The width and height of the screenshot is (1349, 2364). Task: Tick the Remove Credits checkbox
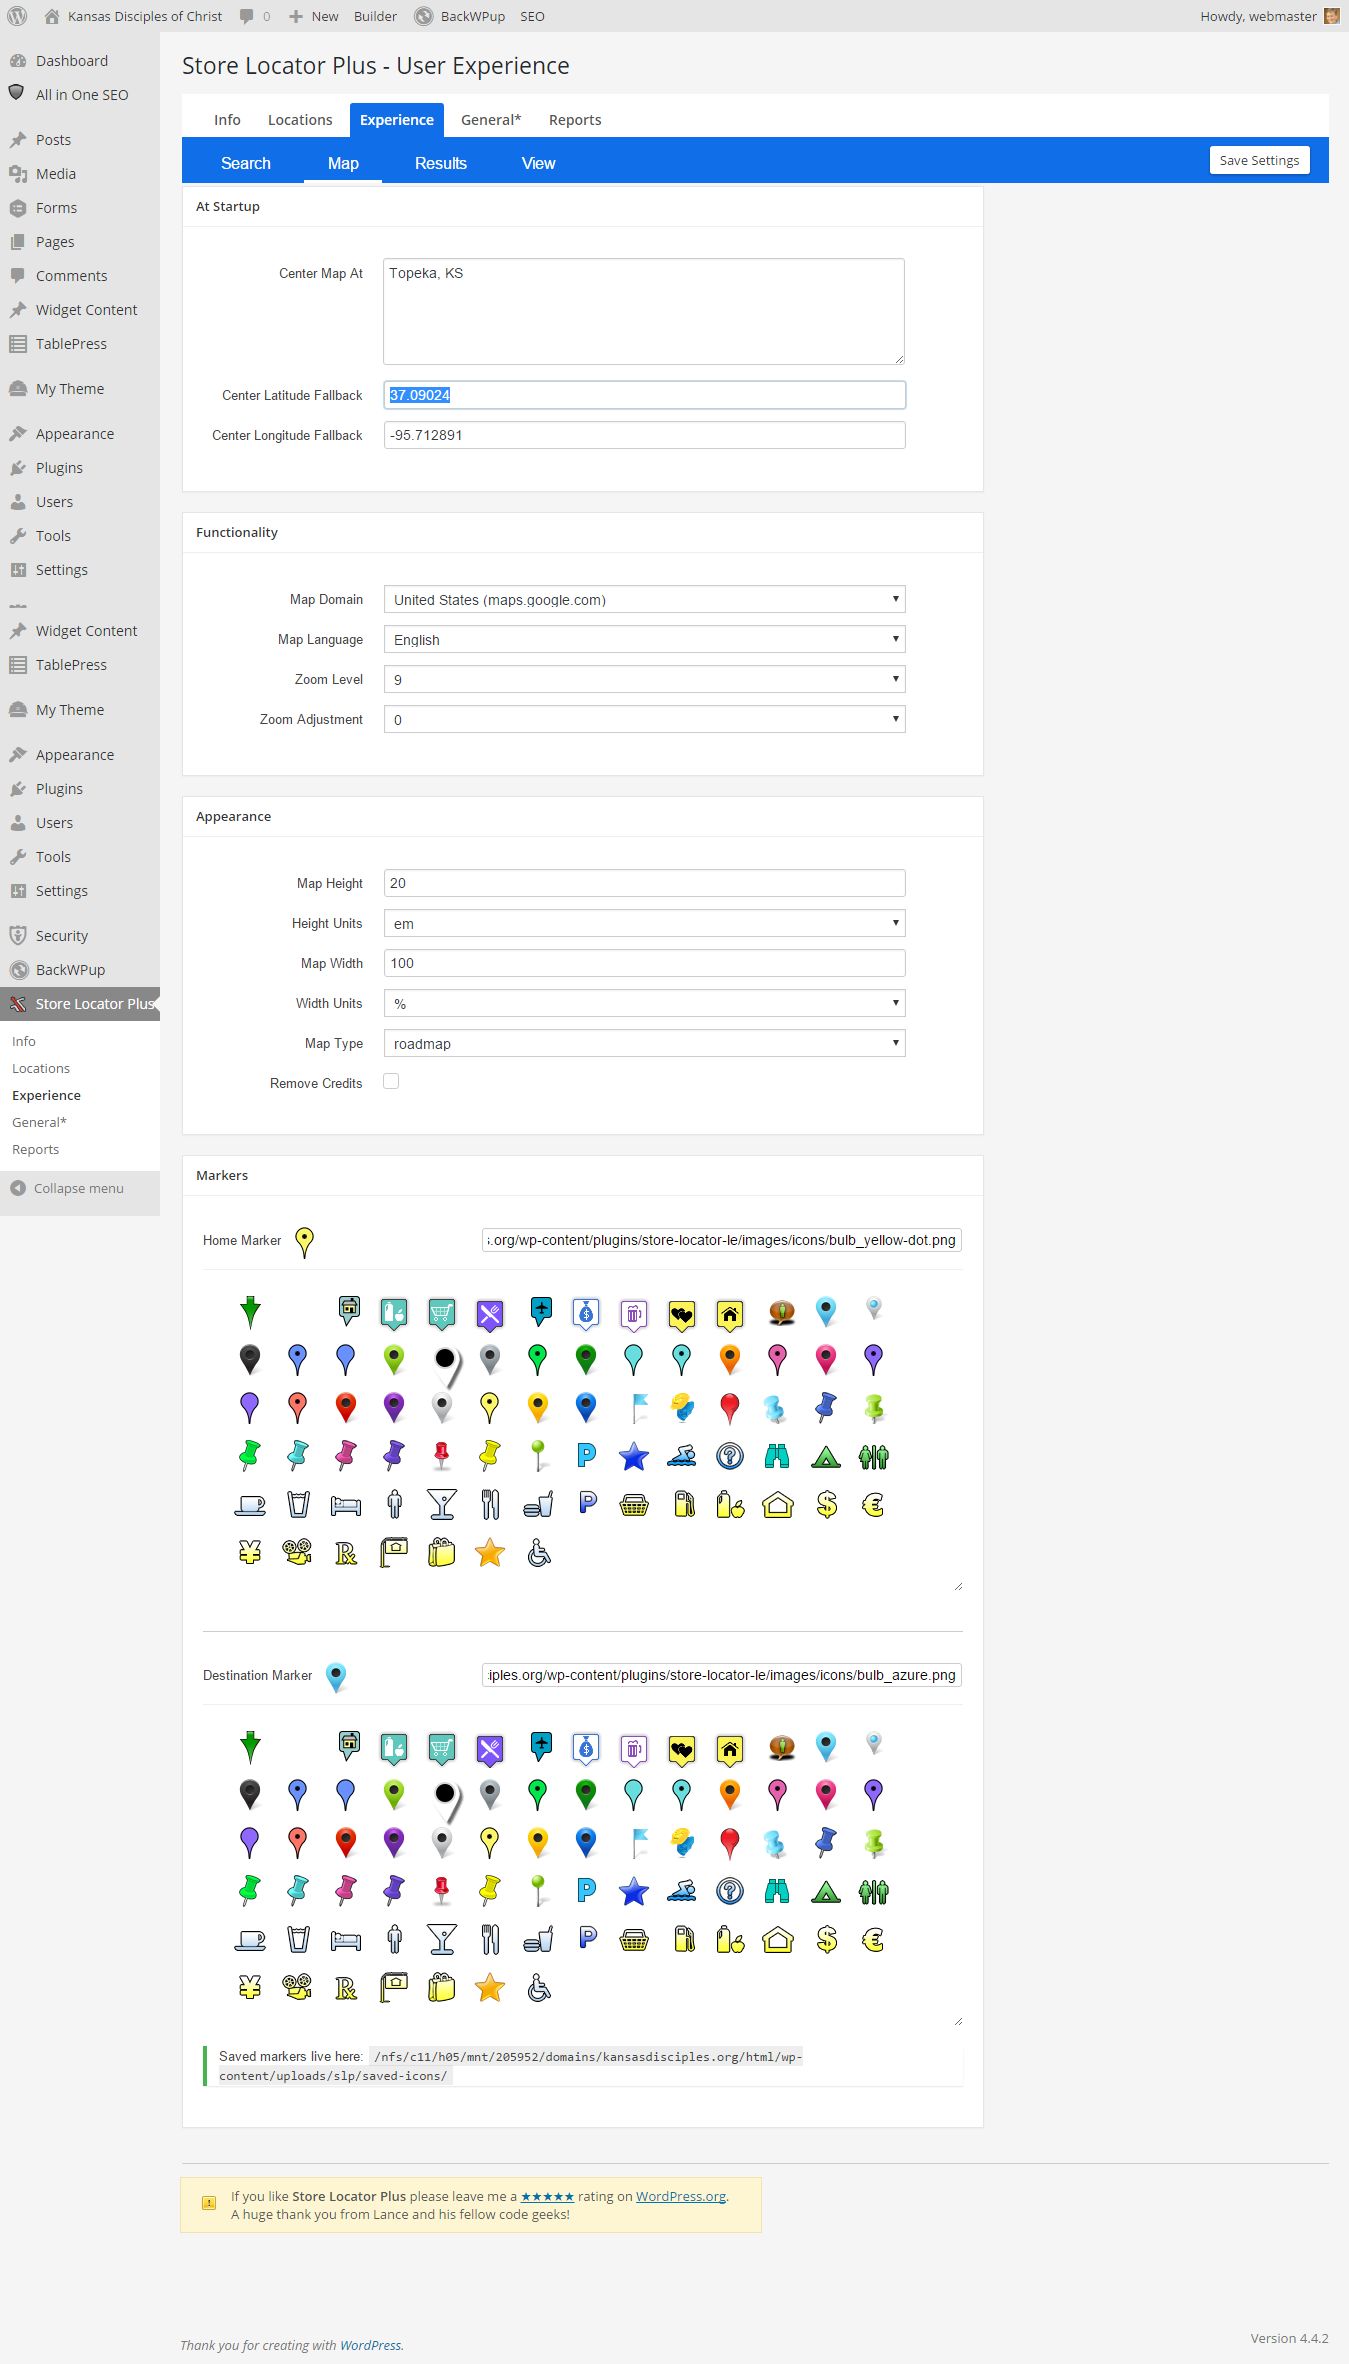391,1081
